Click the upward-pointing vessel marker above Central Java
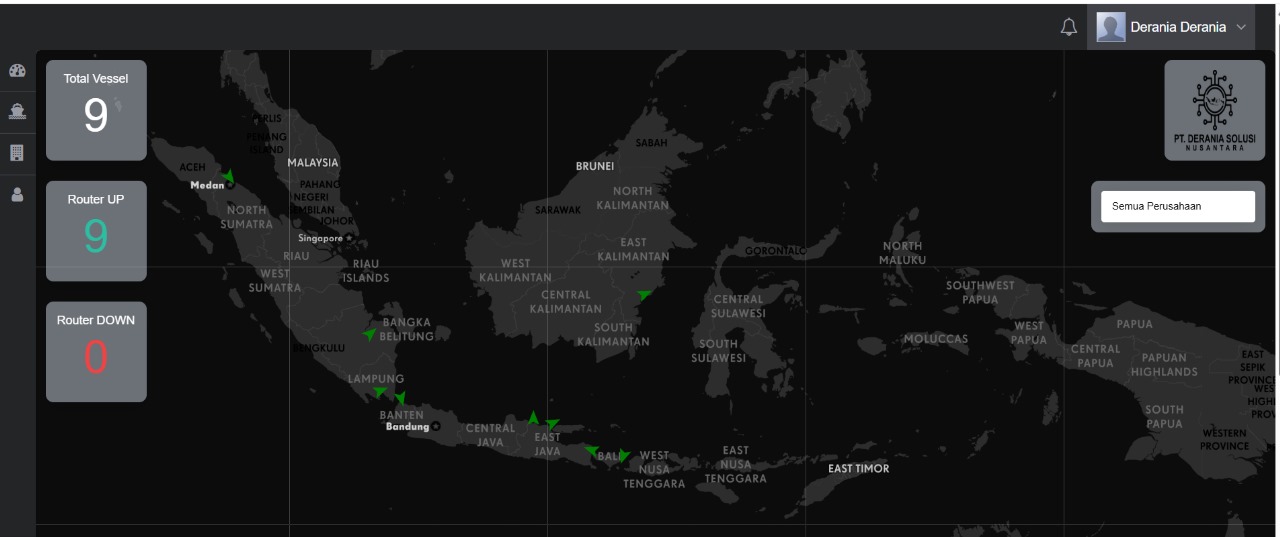This screenshot has width=1280, height=537. (x=533, y=417)
